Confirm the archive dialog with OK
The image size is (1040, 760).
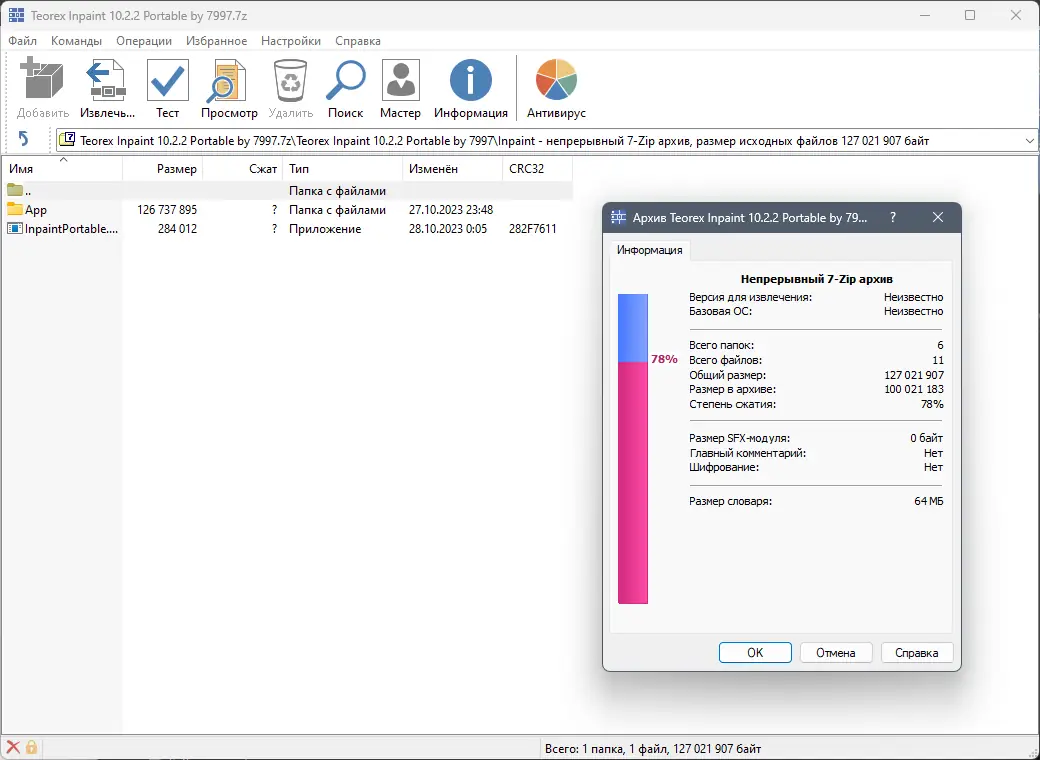[755, 652]
